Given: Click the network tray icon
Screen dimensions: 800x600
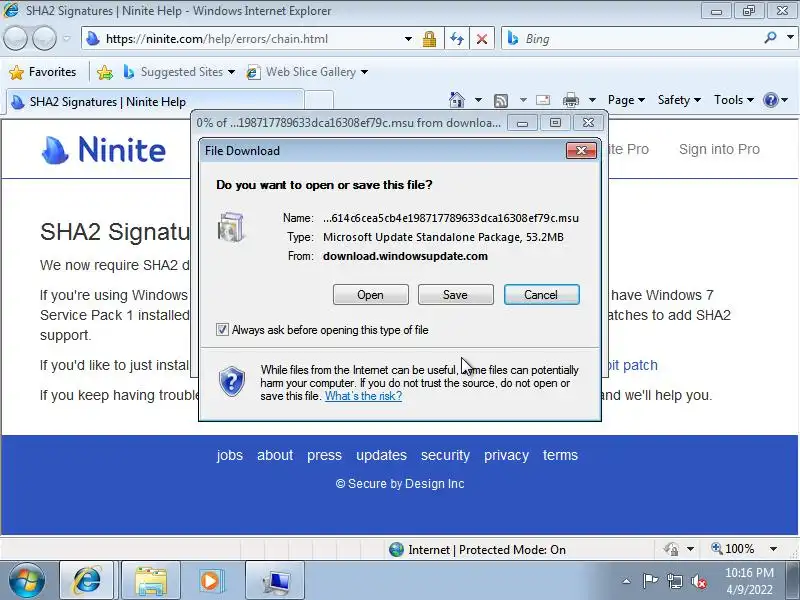Looking at the screenshot, I should click(x=674, y=581).
